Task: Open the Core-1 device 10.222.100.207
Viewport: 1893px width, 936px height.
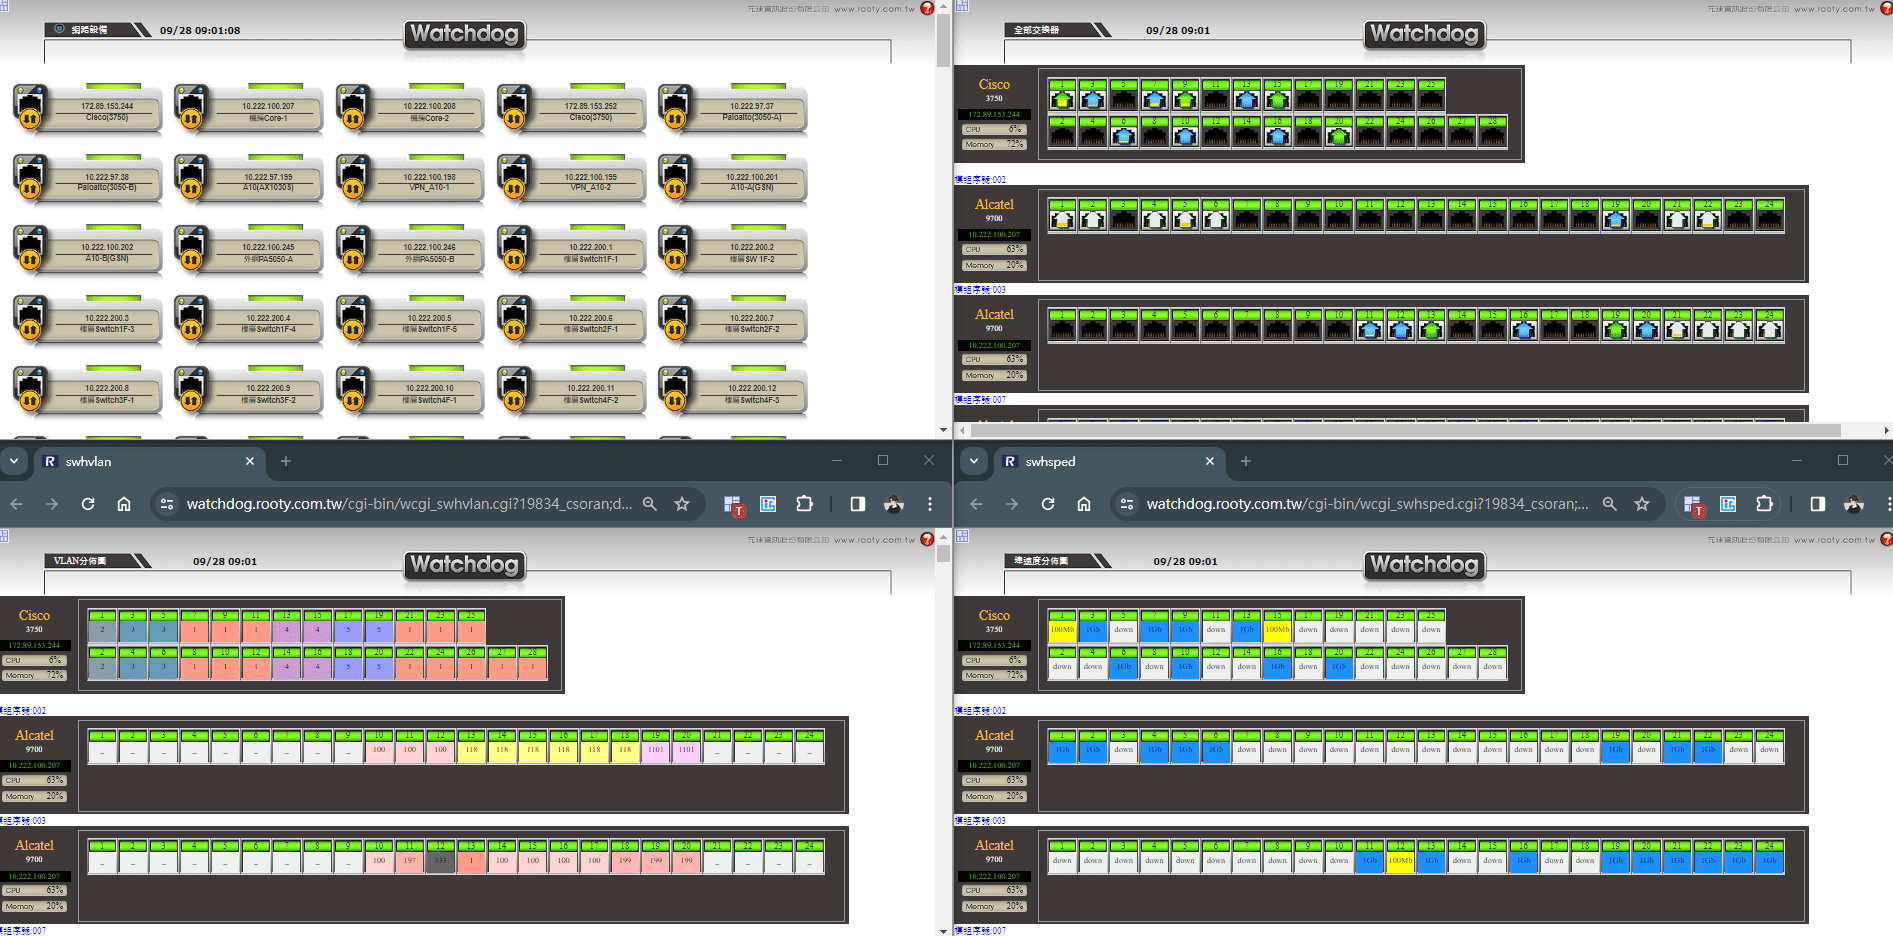Action: tap(191, 108)
